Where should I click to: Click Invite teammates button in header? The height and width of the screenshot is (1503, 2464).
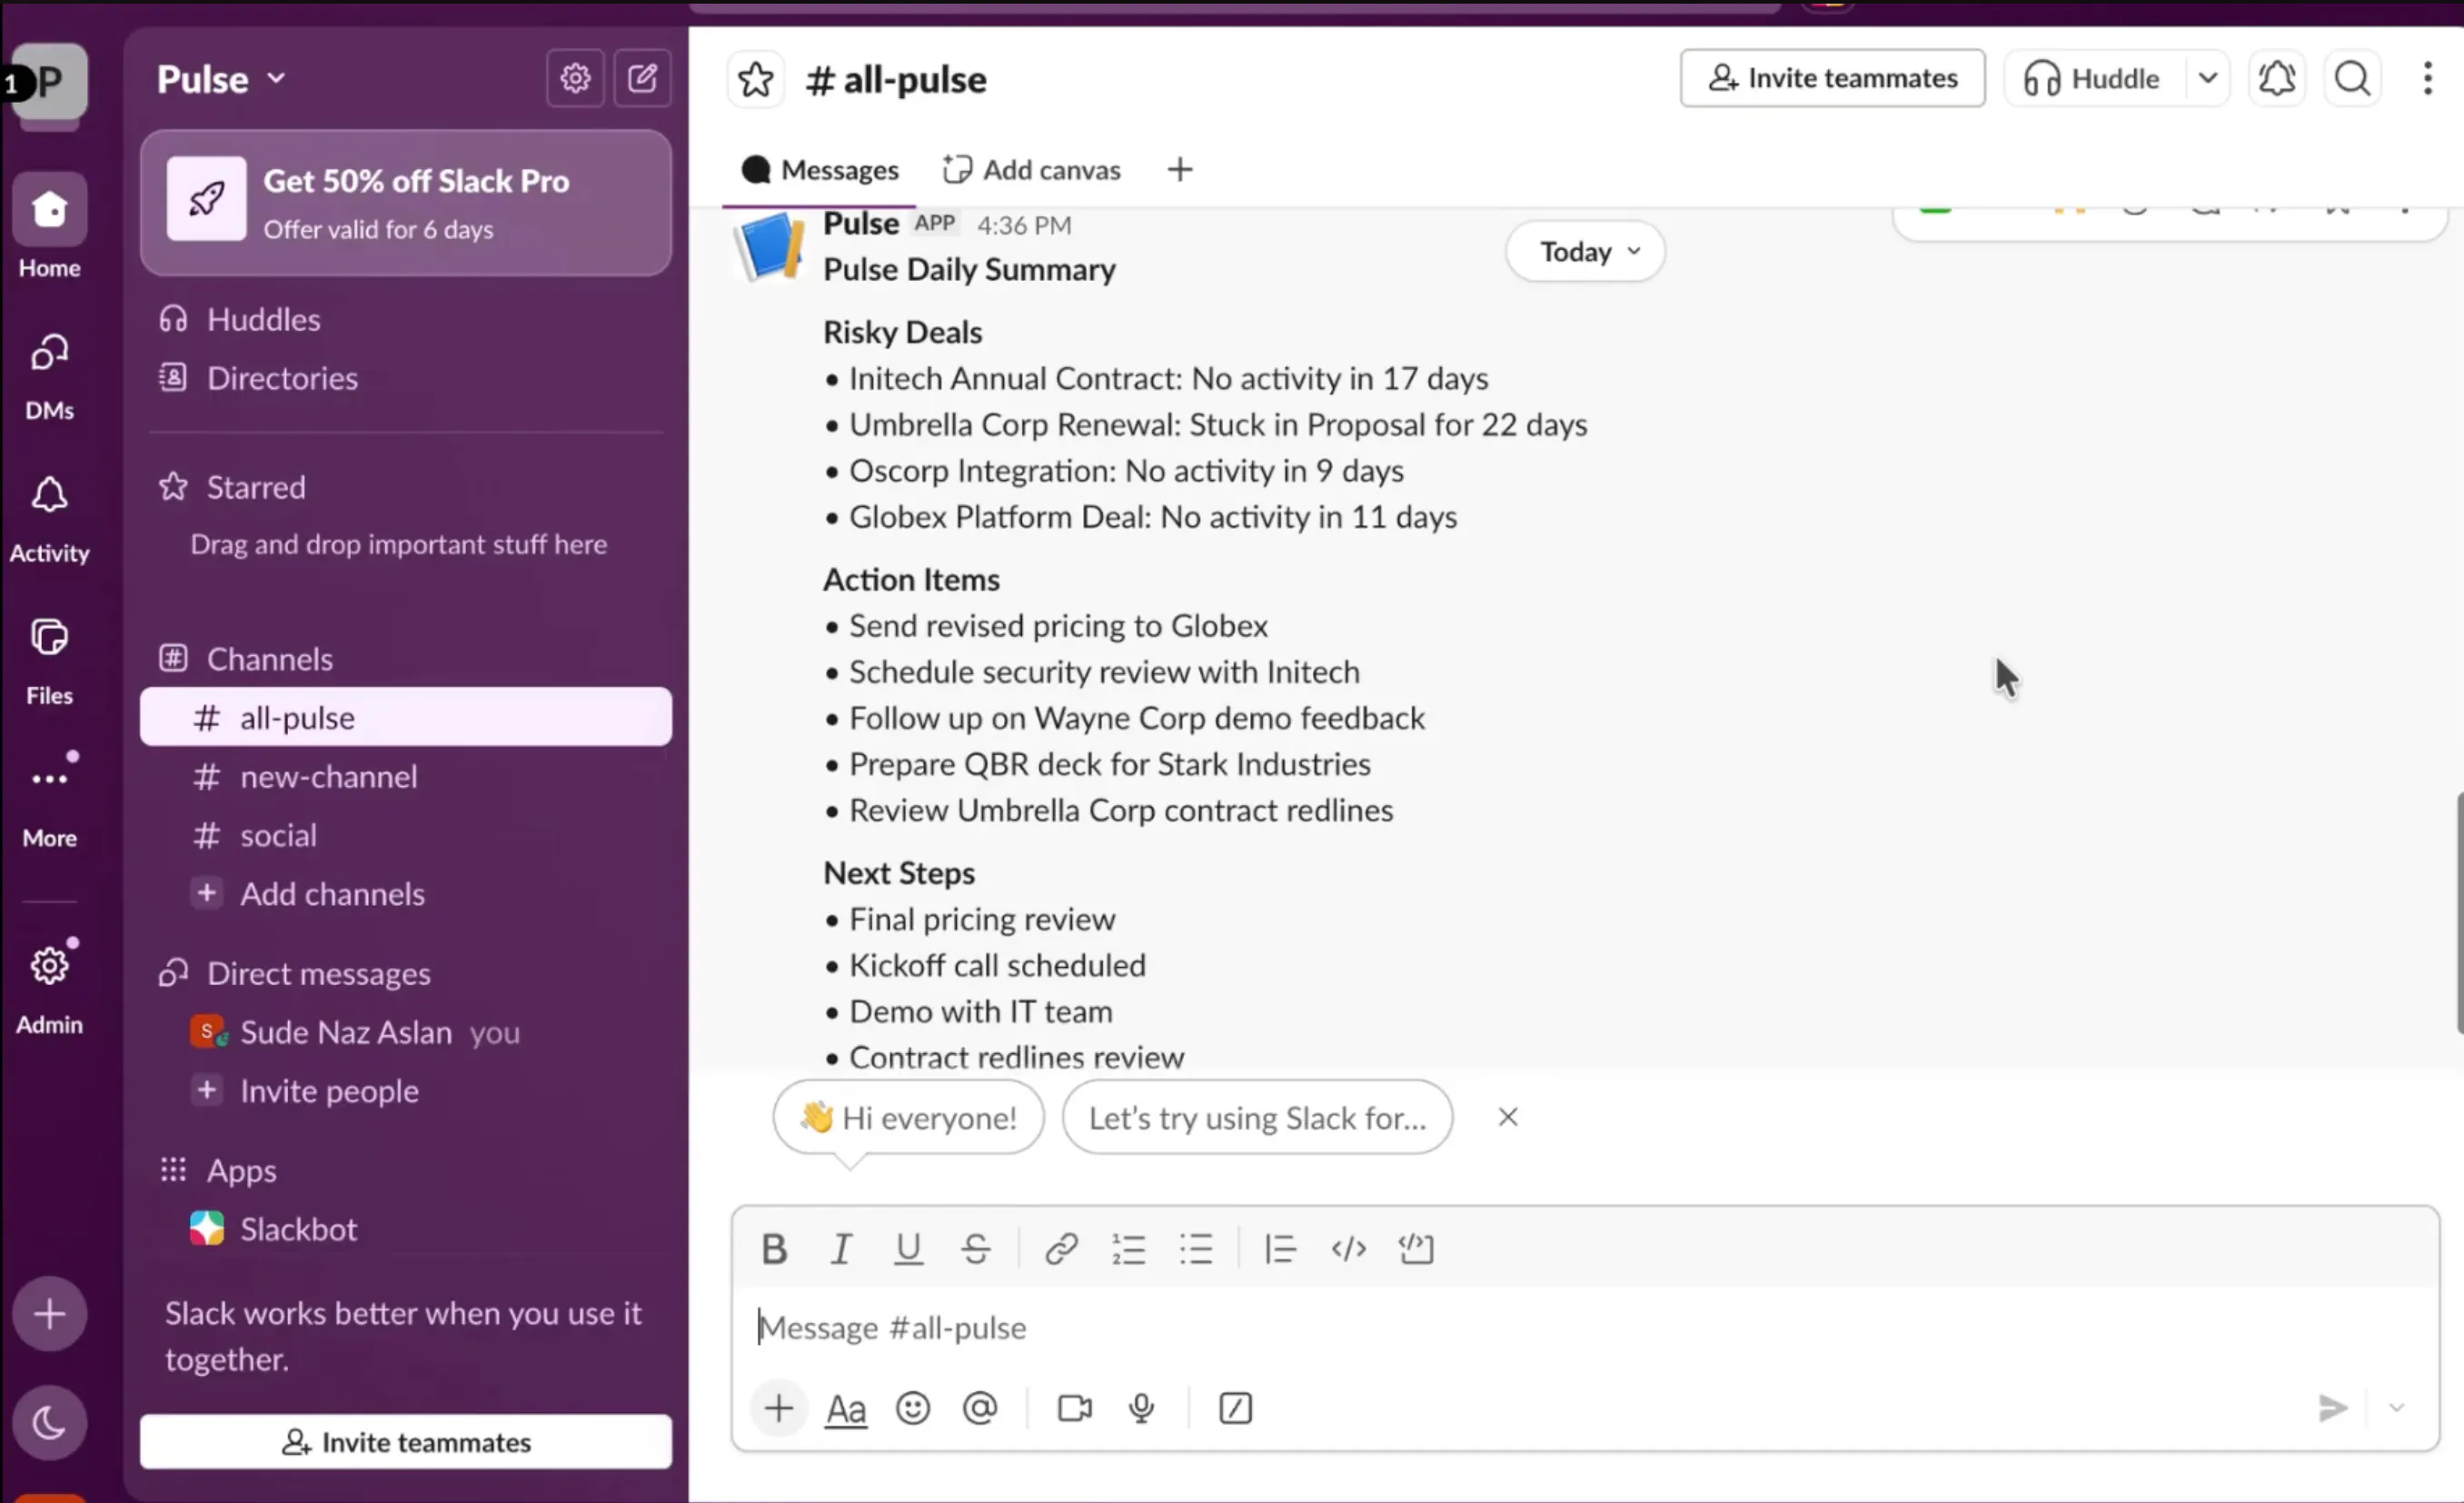click(1832, 78)
